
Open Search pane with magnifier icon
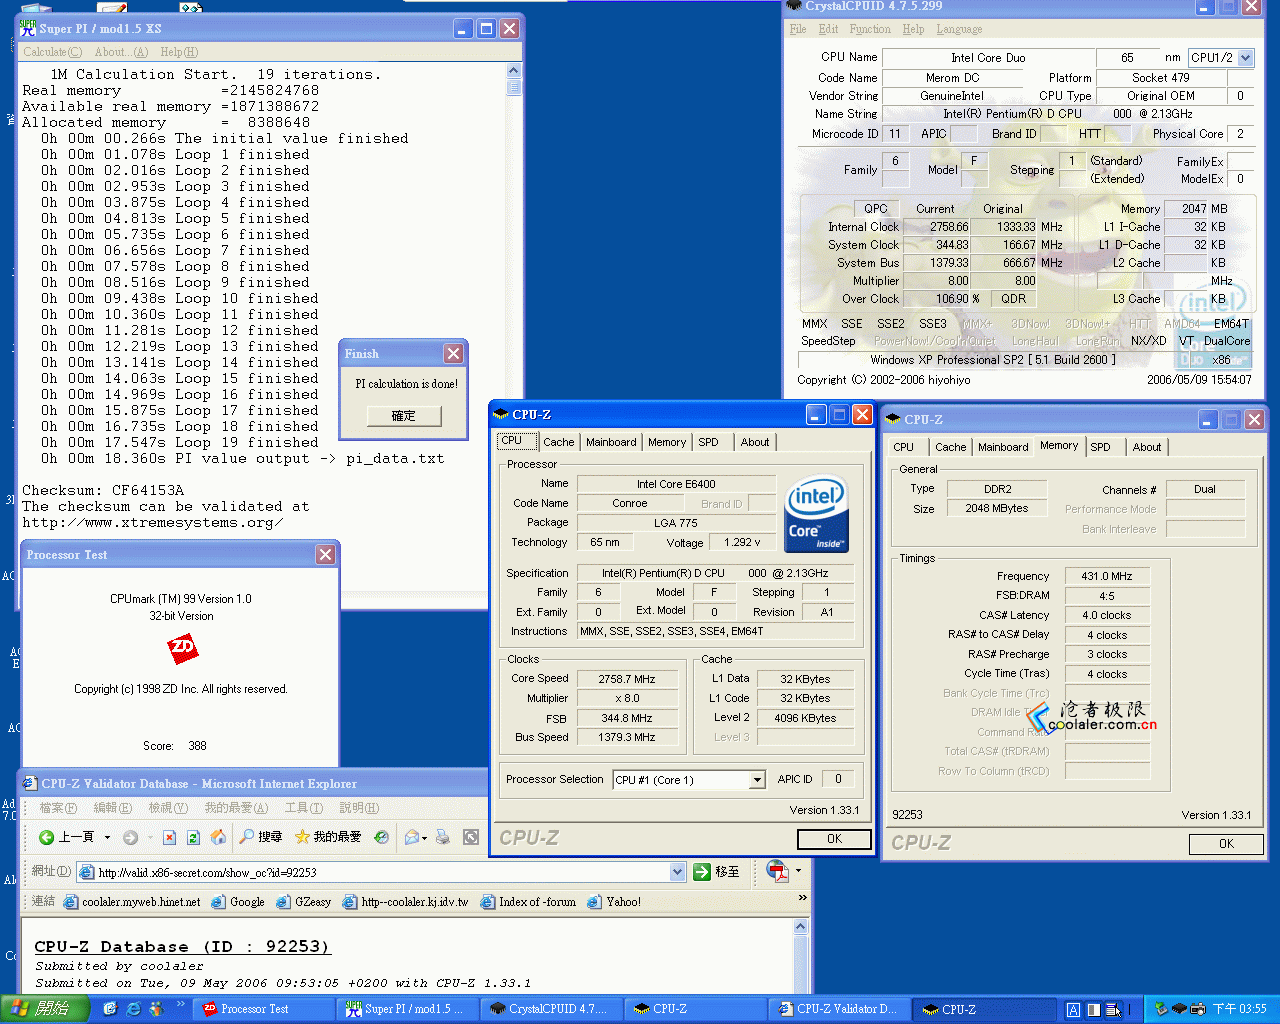click(260, 837)
